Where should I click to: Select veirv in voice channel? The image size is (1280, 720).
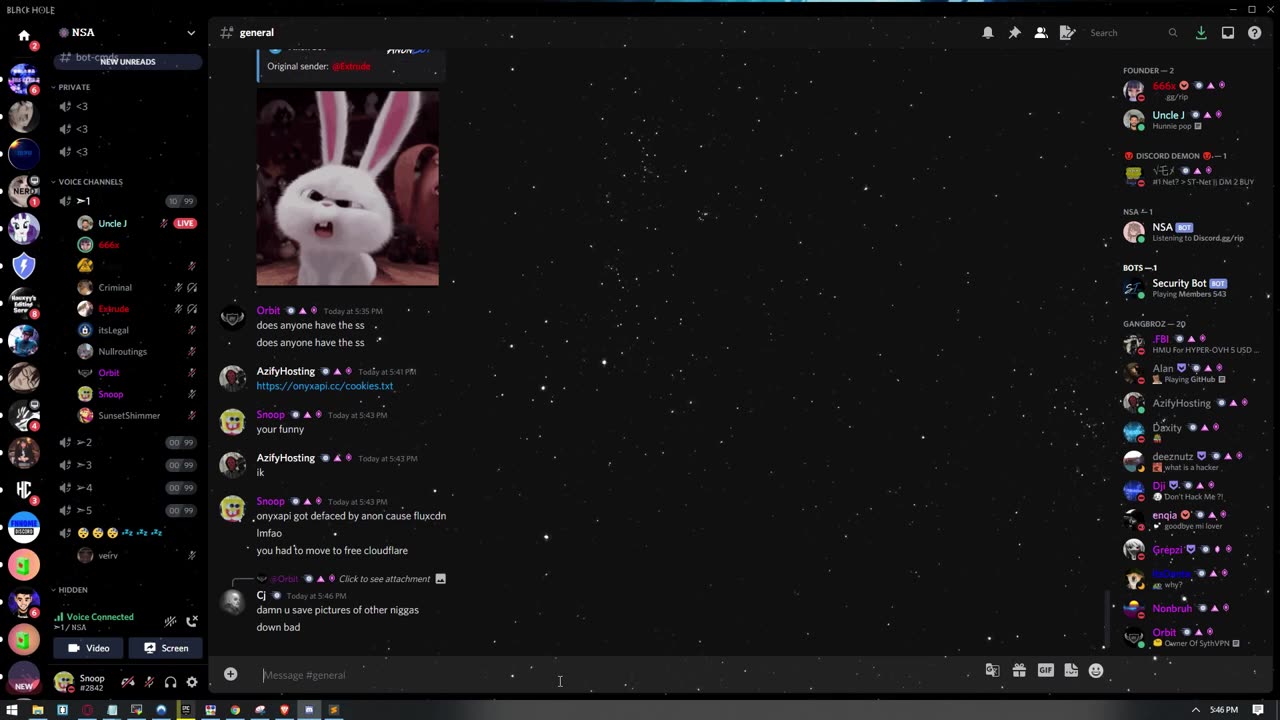click(108, 555)
